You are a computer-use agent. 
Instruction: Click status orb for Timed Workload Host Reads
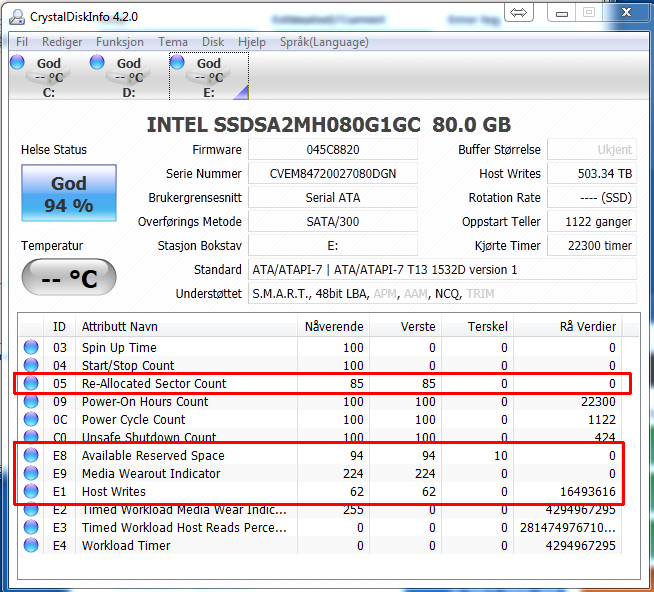pos(31,527)
